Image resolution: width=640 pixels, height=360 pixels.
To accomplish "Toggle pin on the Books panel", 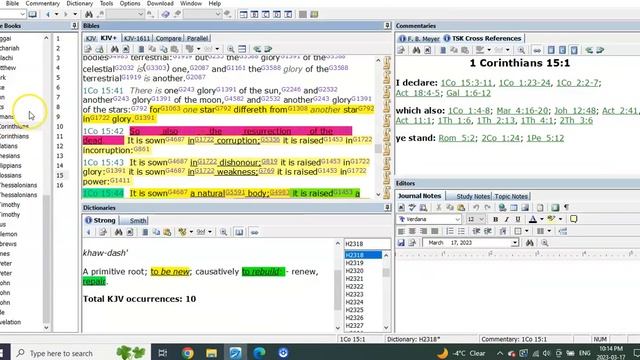I will pos(74,26).
